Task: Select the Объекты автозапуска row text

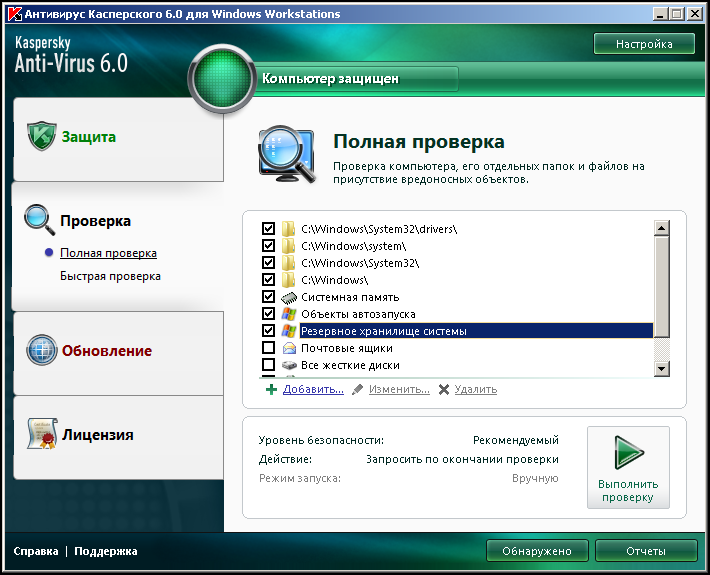Action: (x=358, y=314)
